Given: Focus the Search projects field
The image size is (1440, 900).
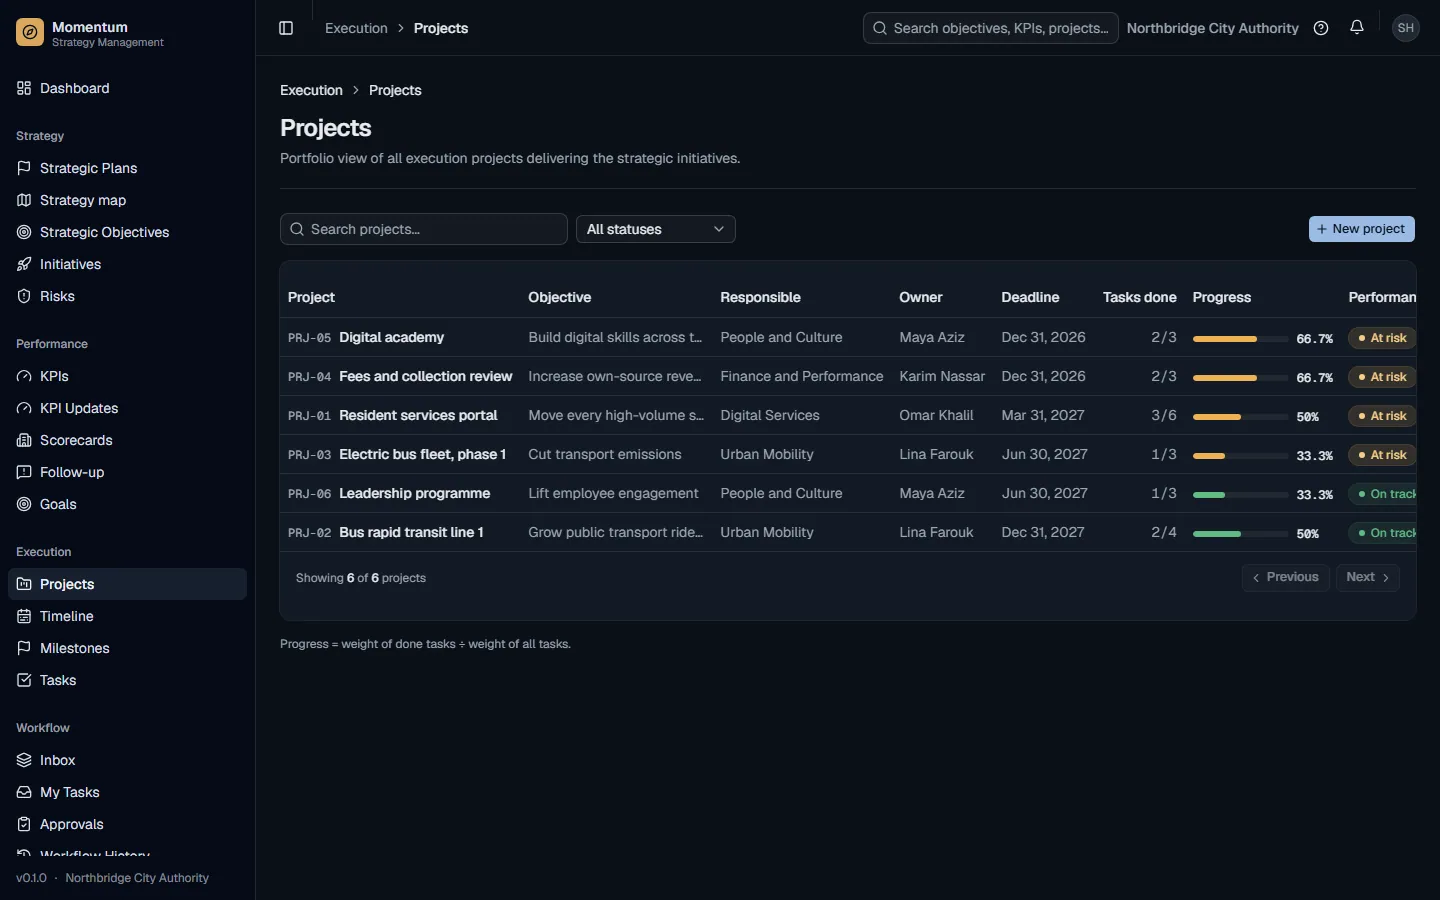Looking at the screenshot, I should click(x=424, y=229).
